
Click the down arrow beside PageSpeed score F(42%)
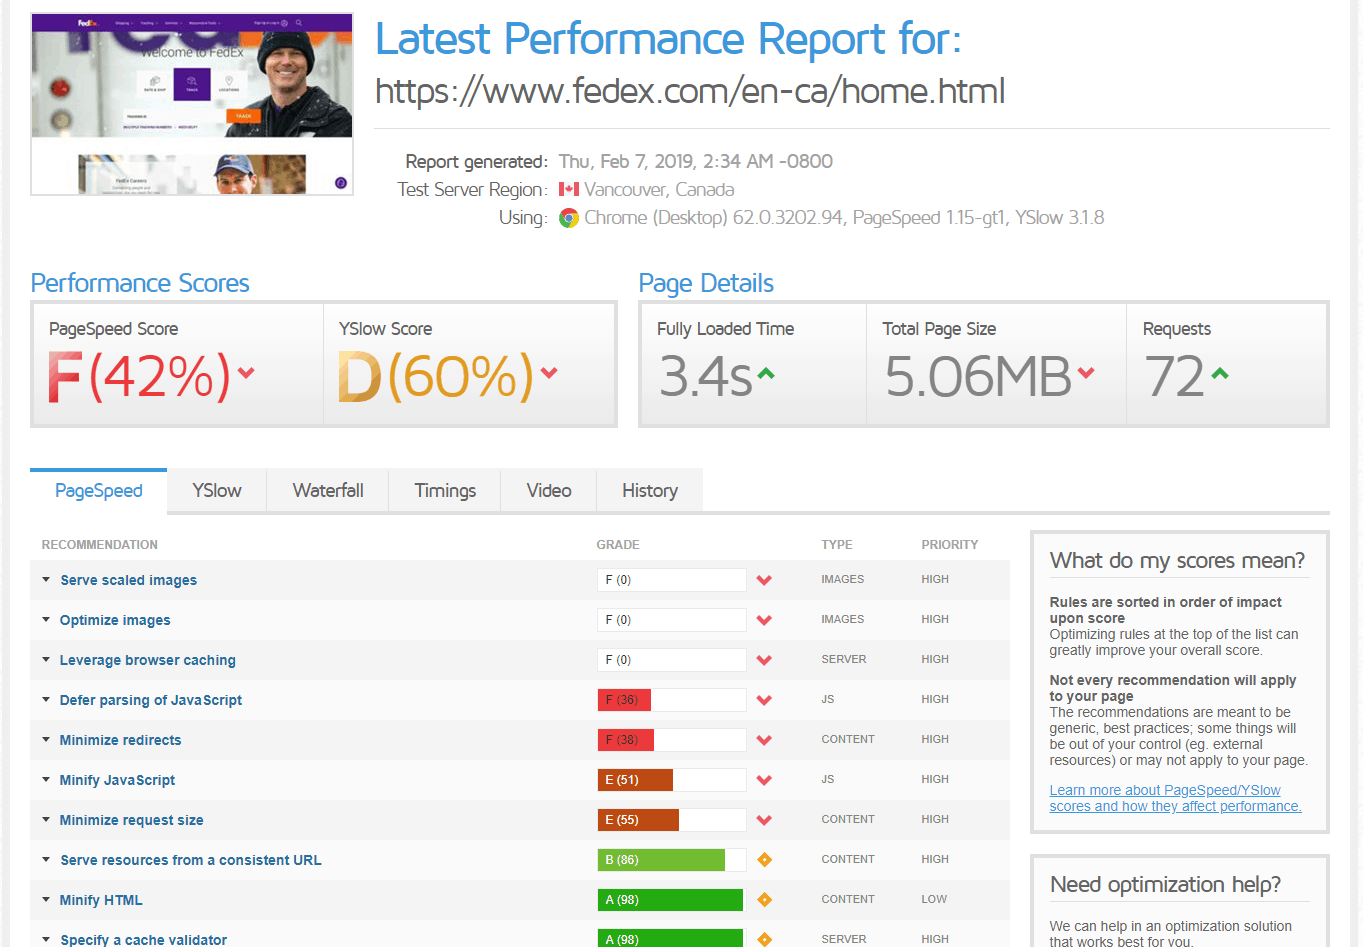pos(246,373)
